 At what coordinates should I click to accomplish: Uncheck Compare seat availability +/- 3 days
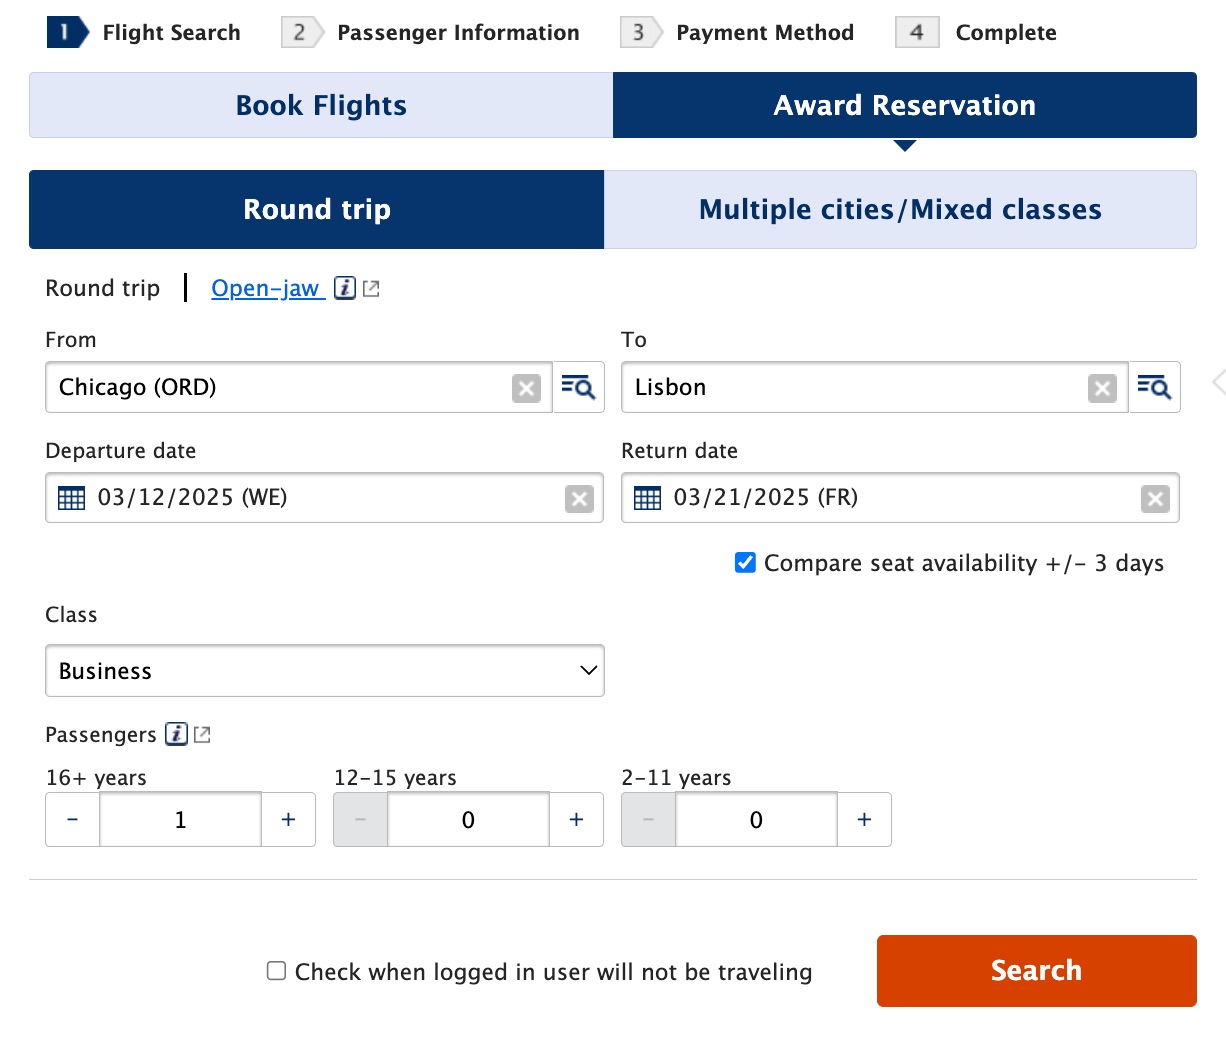745,563
